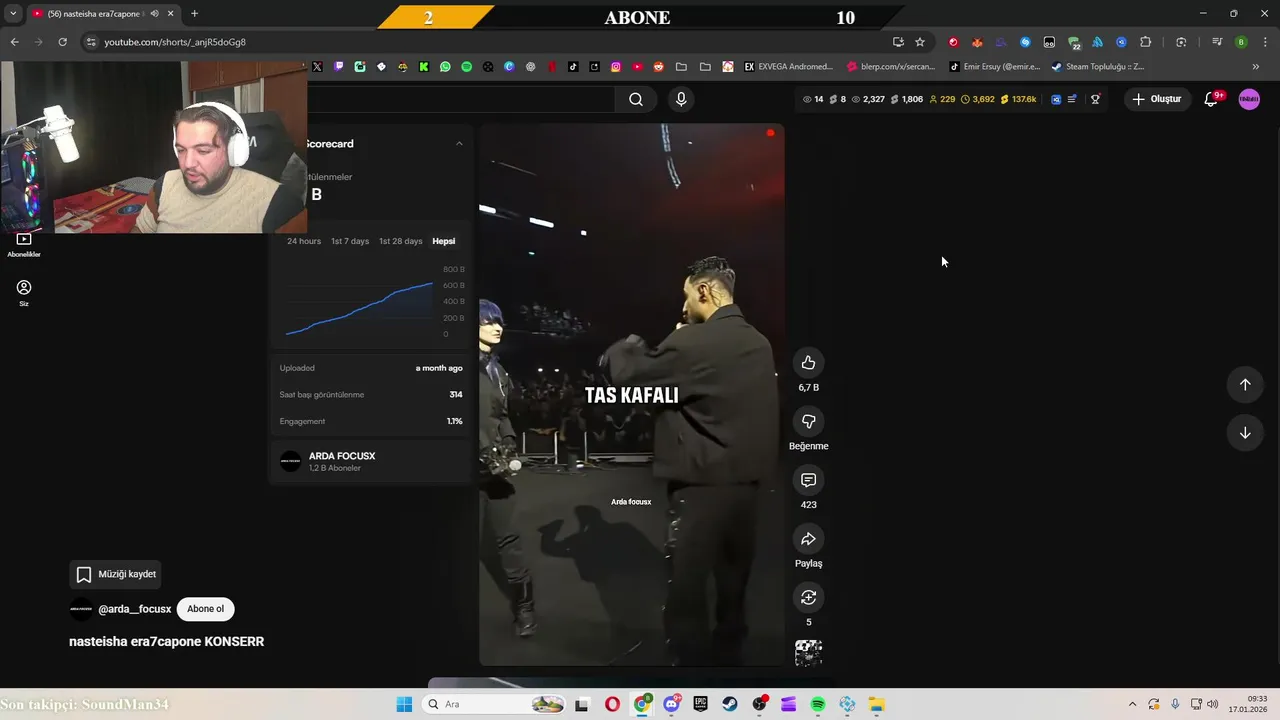
Task: Dislike the short (Beğenme)
Action: click(808, 421)
